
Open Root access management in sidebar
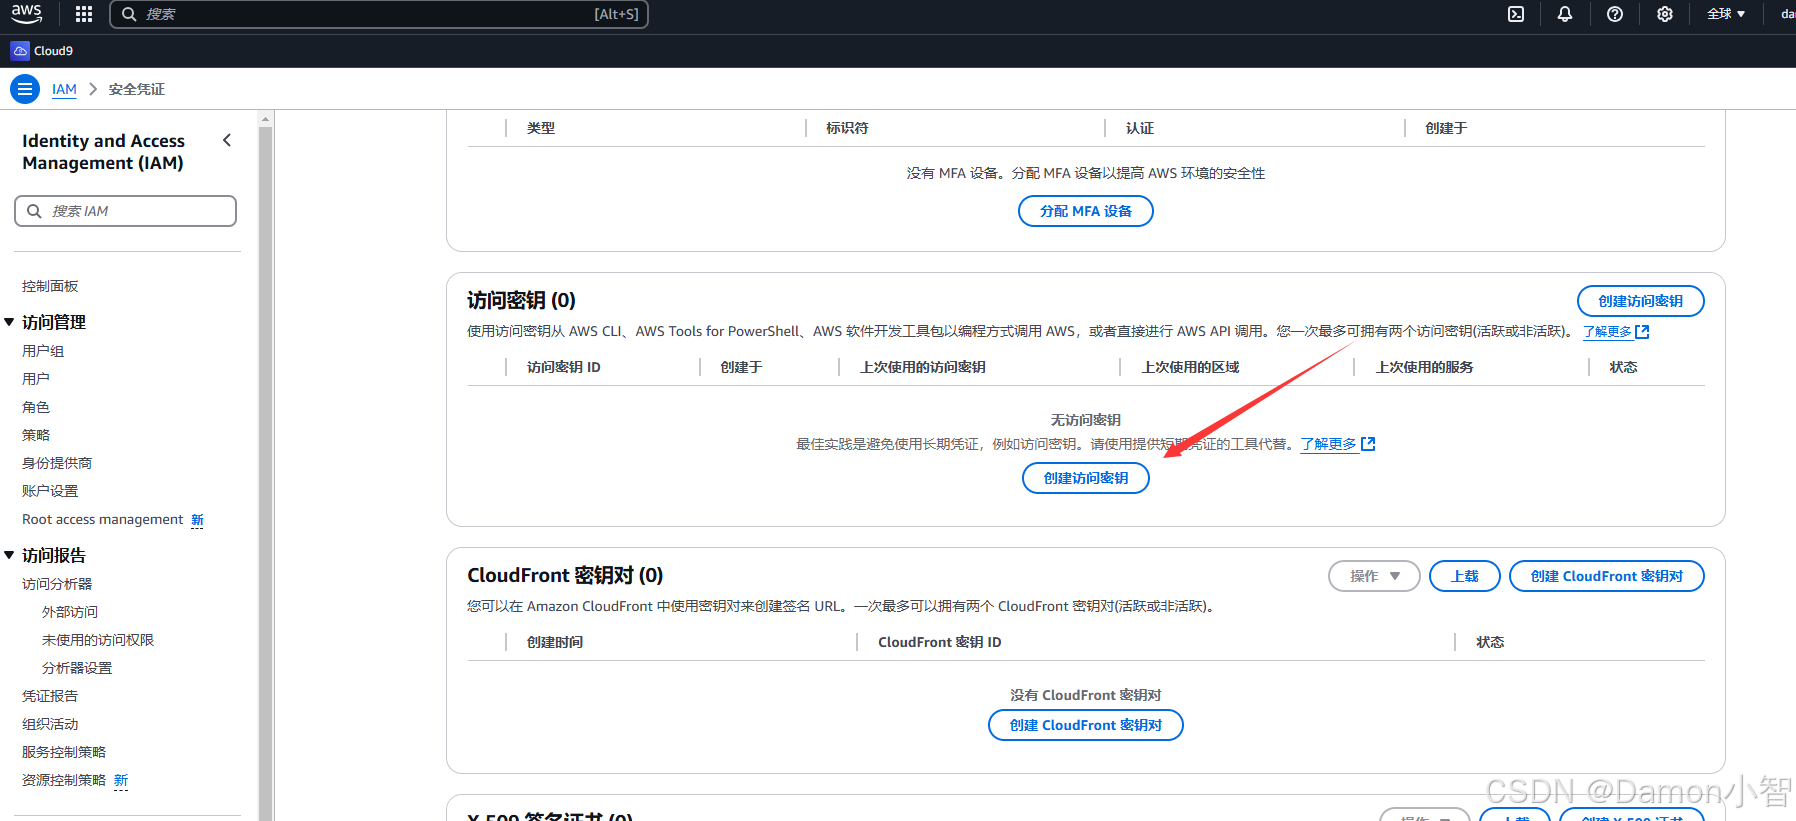(103, 519)
